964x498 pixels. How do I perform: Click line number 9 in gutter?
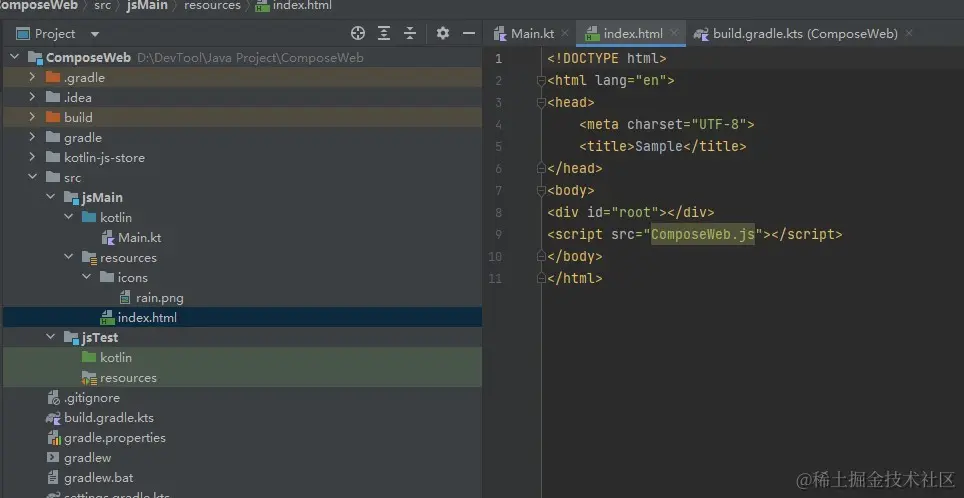click(498, 234)
